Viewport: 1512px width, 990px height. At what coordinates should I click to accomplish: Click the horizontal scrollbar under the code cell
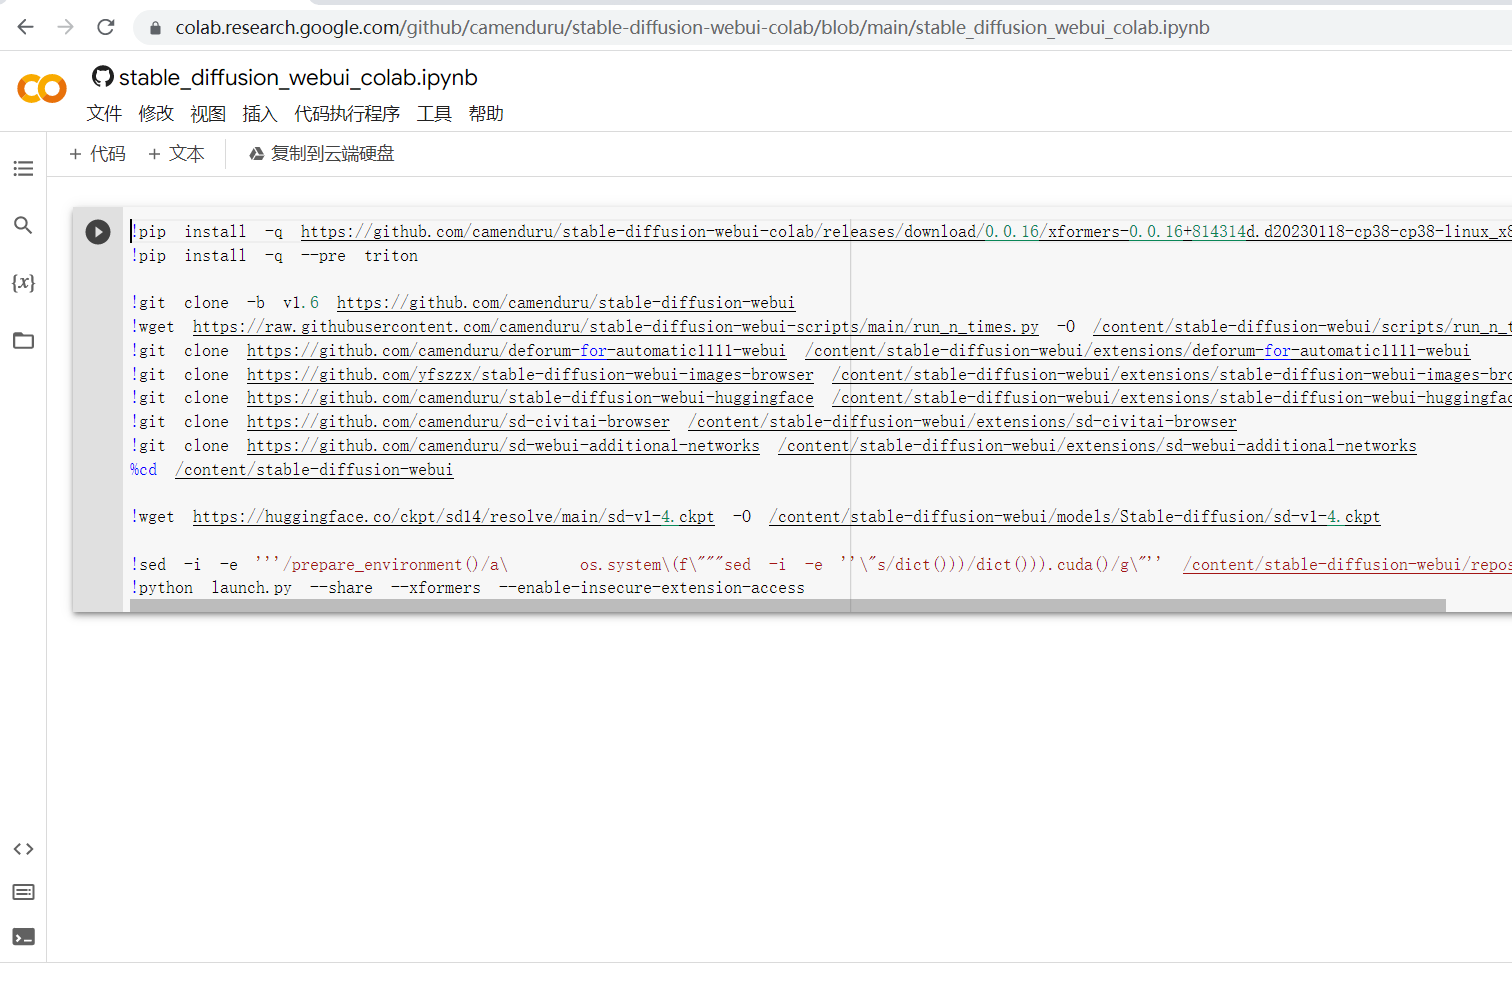788,606
